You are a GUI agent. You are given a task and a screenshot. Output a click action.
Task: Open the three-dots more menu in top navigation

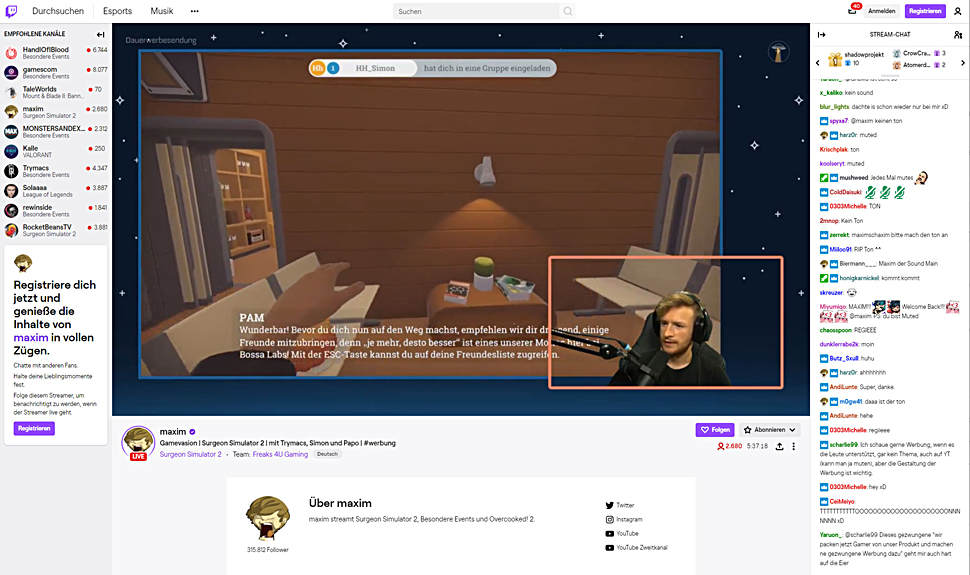[194, 11]
